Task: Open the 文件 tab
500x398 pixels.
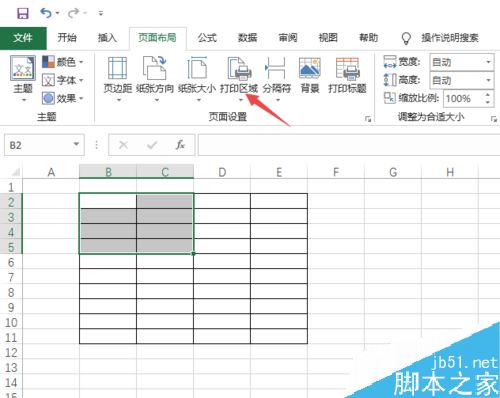Action: click(x=23, y=38)
